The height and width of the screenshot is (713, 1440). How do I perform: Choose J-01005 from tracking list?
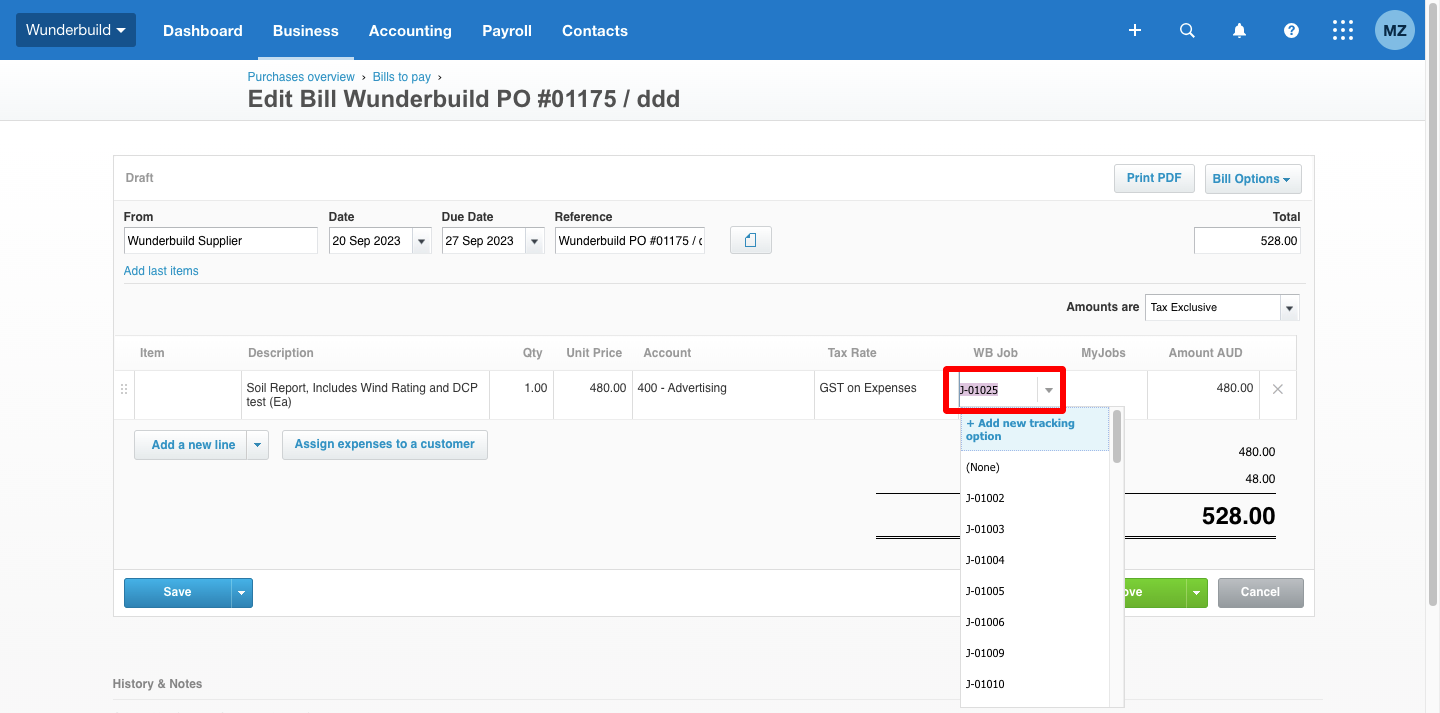click(x=1035, y=591)
